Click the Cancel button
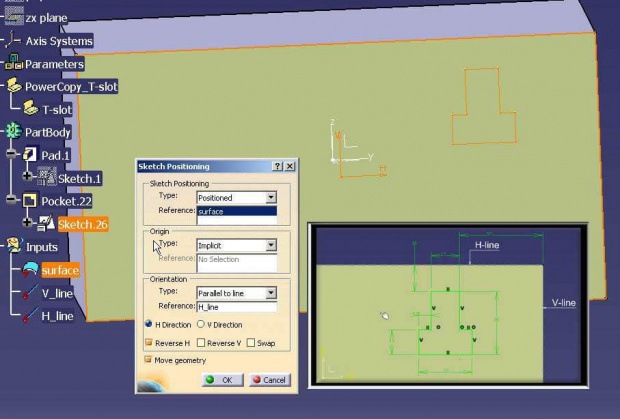The width and height of the screenshot is (620, 419). pos(269,380)
